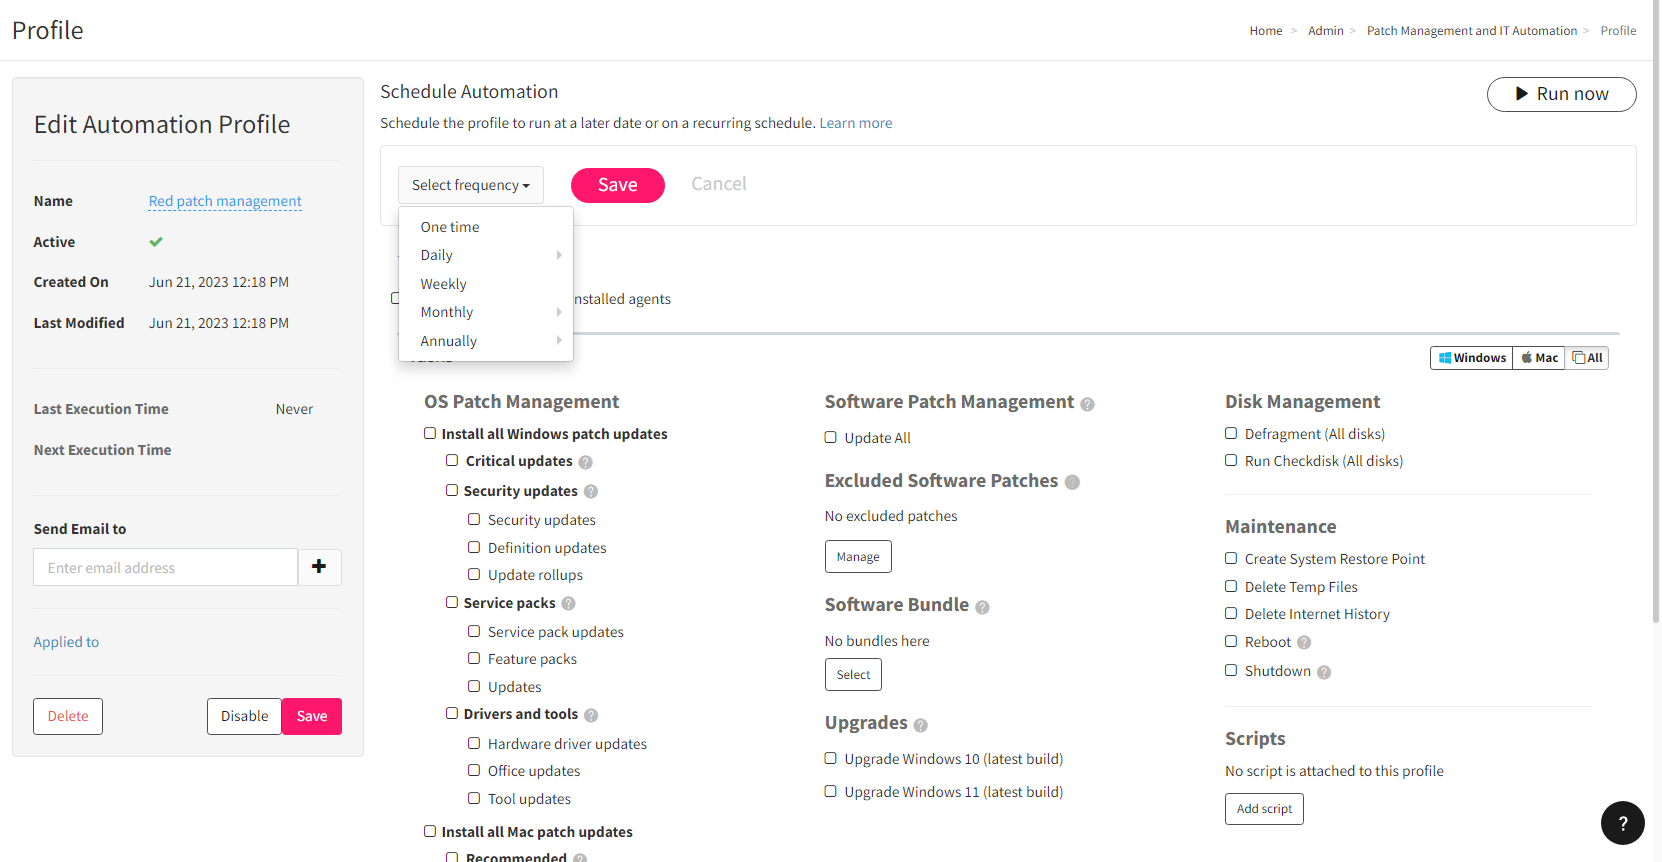The image size is (1662, 862).
Task: Filter tasks by Windows platform
Action: tap(1472, 358)
